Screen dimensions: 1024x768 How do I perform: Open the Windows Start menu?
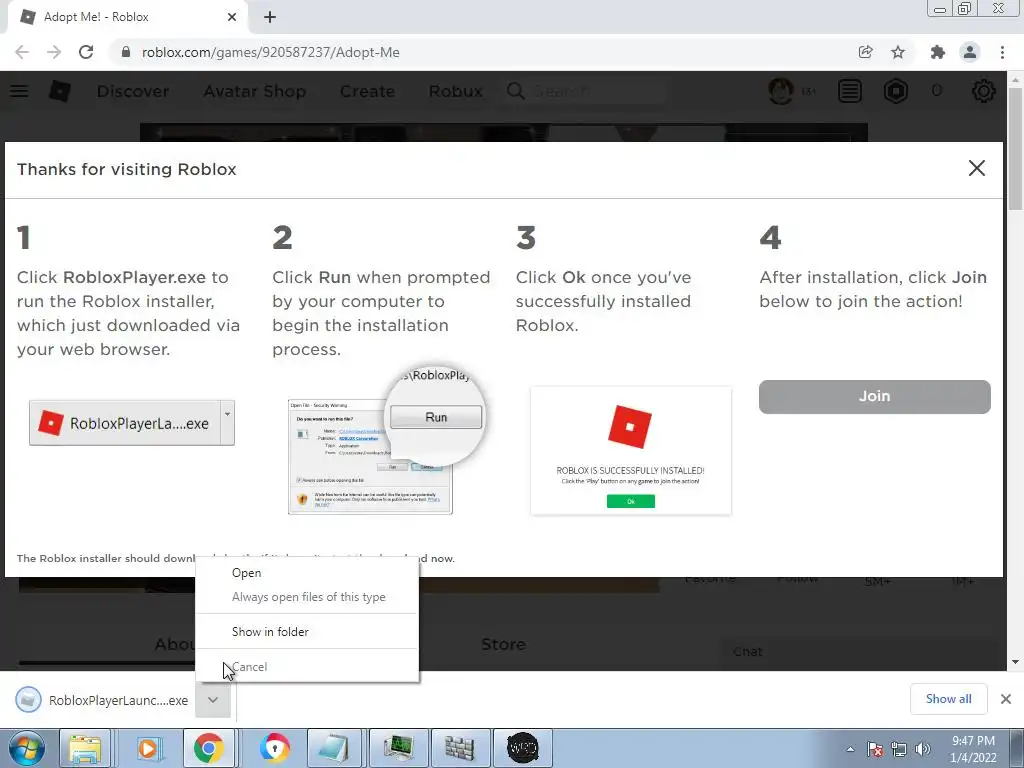click(27, 748)
